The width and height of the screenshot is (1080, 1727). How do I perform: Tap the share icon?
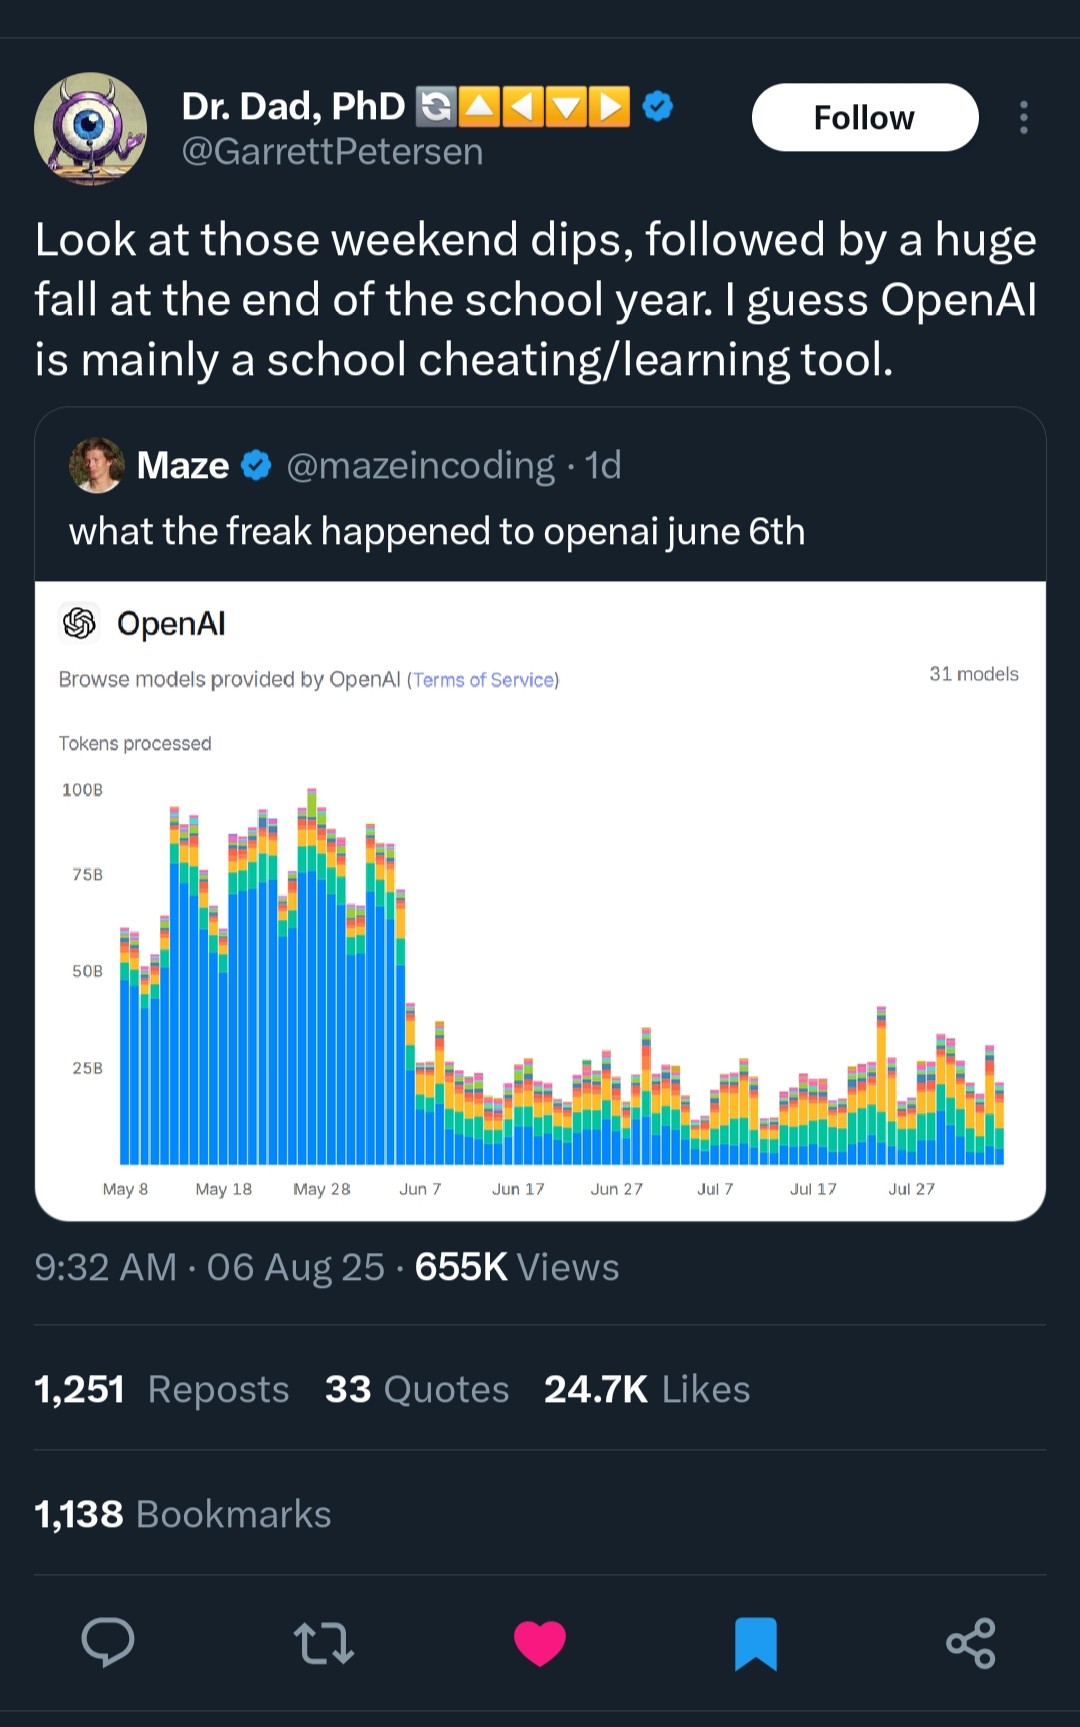[x=971, y=1642]
